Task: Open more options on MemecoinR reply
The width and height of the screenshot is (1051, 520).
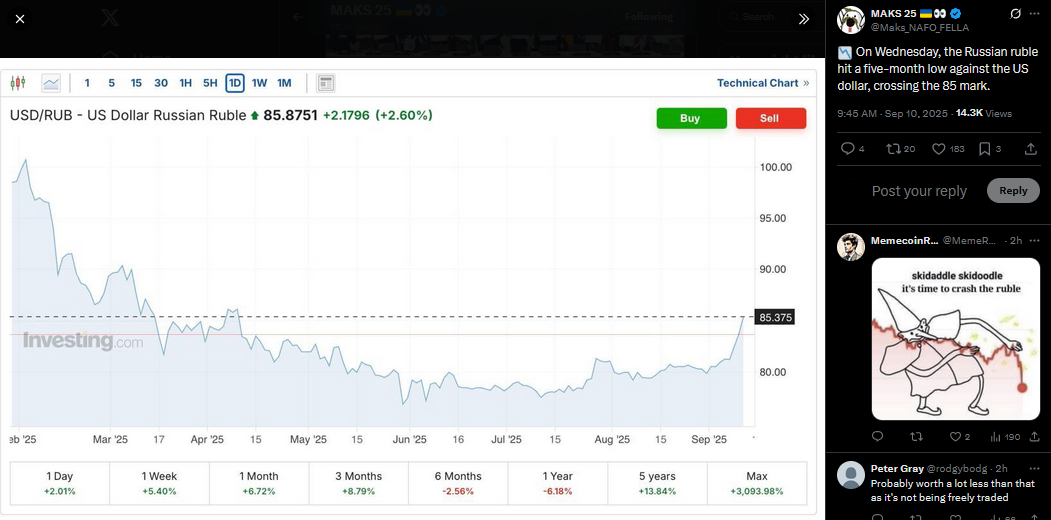Action: [1034, 240]
